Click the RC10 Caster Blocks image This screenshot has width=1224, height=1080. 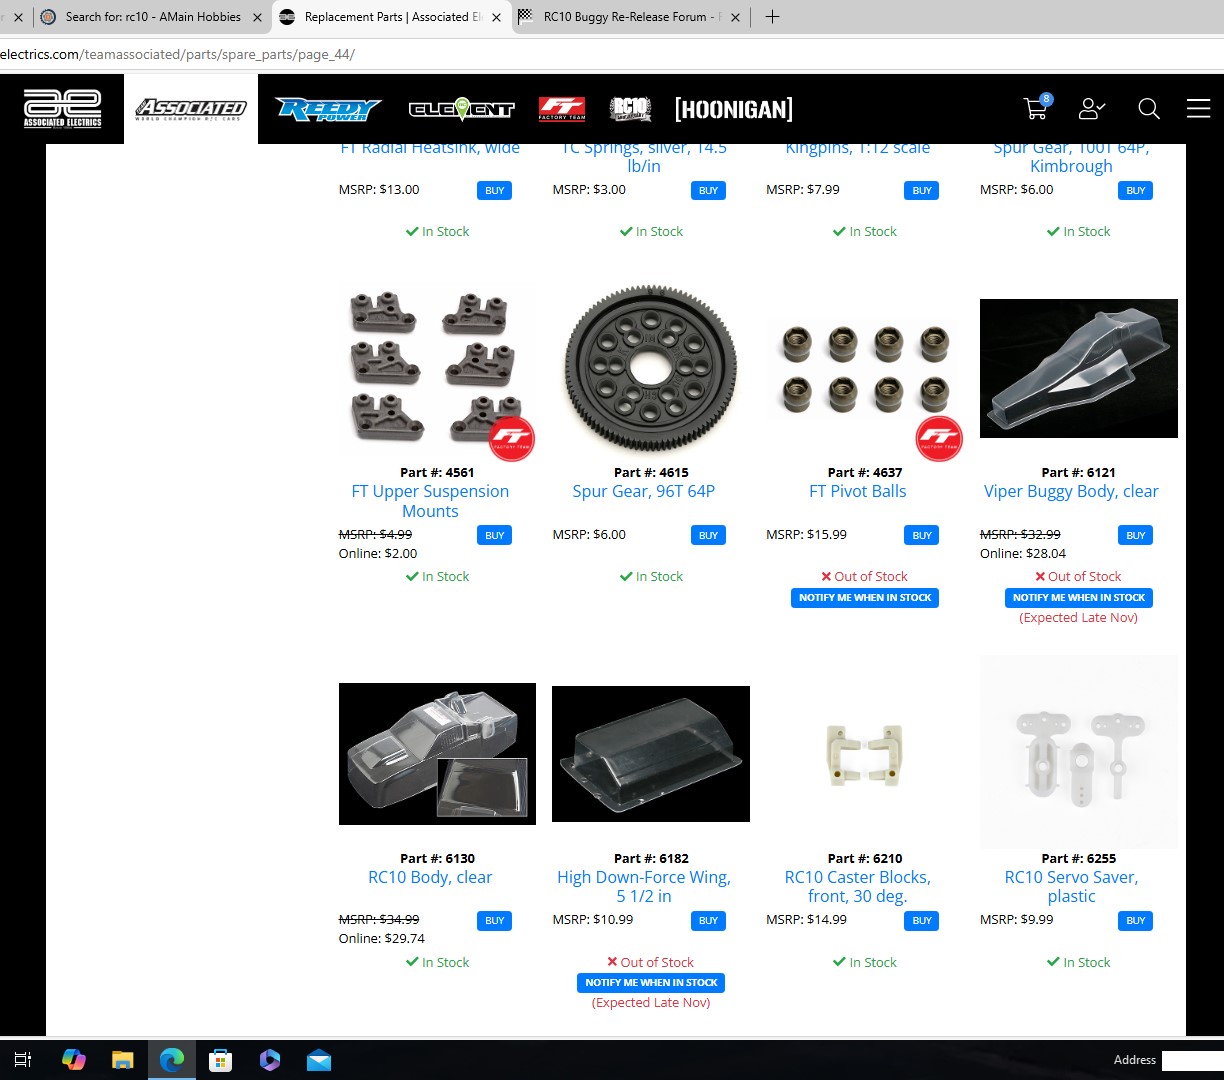coord(865,754)
